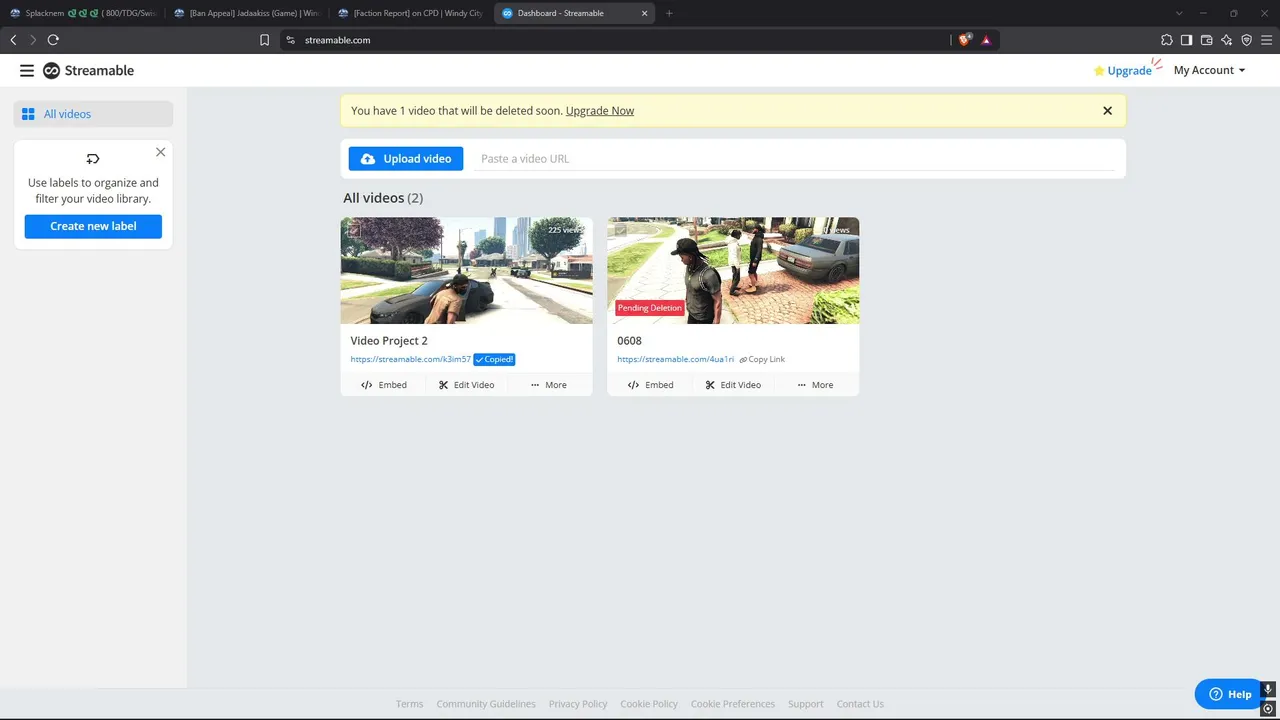This screenshot has height=720, width=1280.
Task: Edit Video for the 0608 video
Action: [733, 385]
